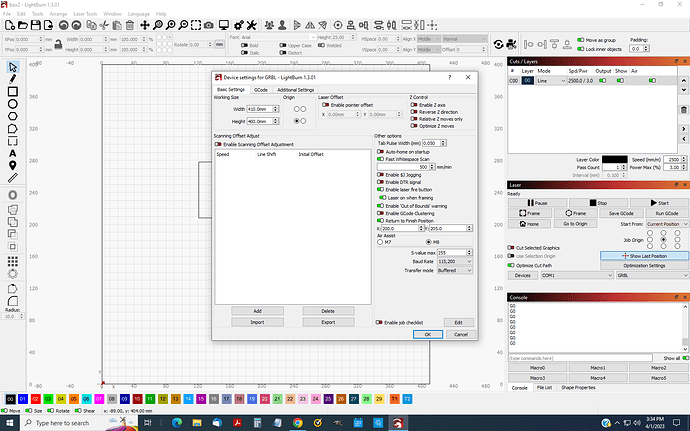The width and height of the screenshot is (690, 431).
Task: Click the Preview monitor icon
Action: 224,26
